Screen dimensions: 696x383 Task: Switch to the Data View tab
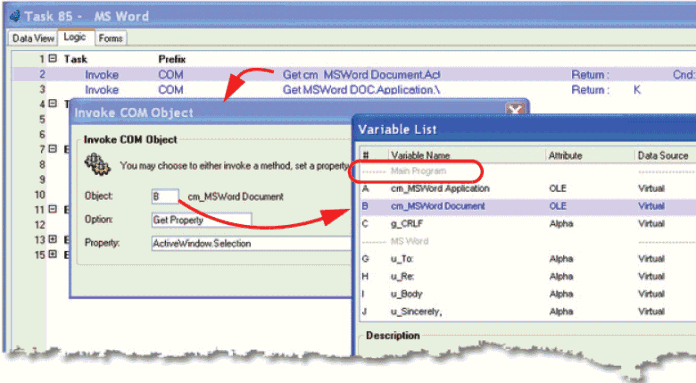pos(33,39)
